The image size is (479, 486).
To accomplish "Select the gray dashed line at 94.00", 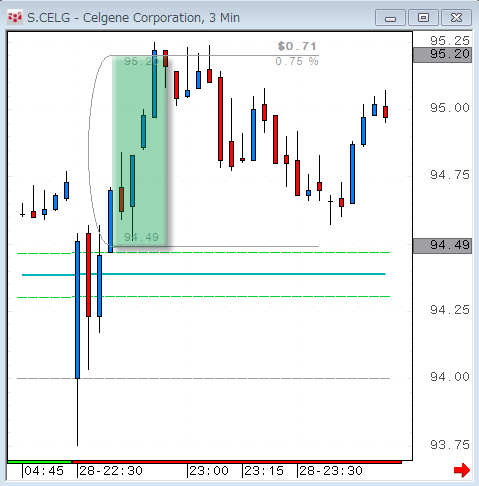I will [x=203, y=378].
